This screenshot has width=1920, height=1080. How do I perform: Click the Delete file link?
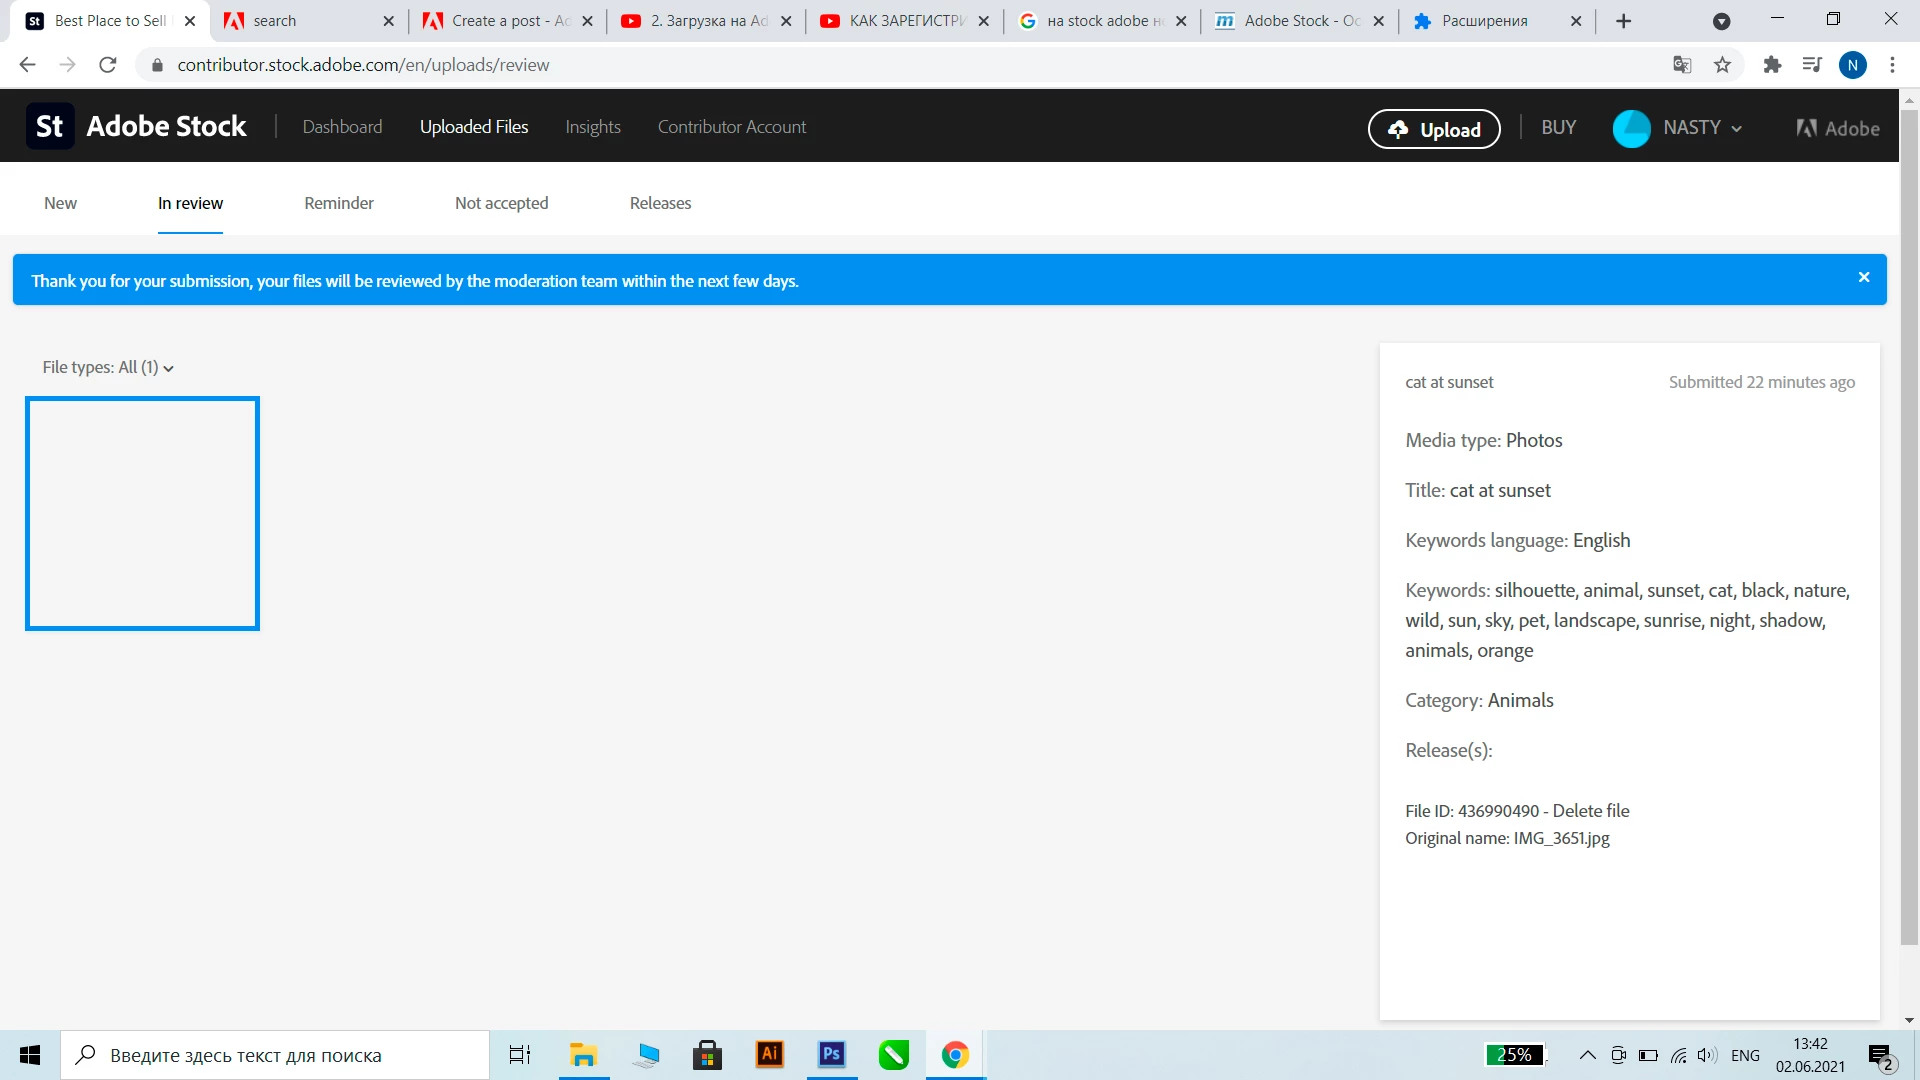tap(1590, 811)
